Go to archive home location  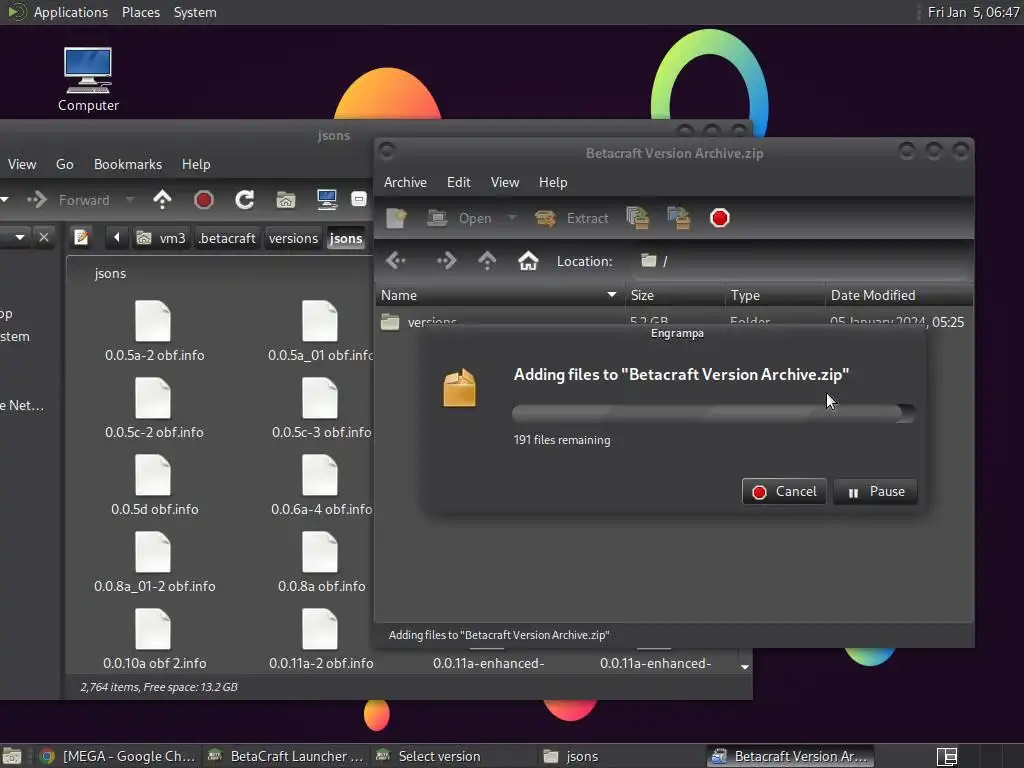tap(528, 261)
